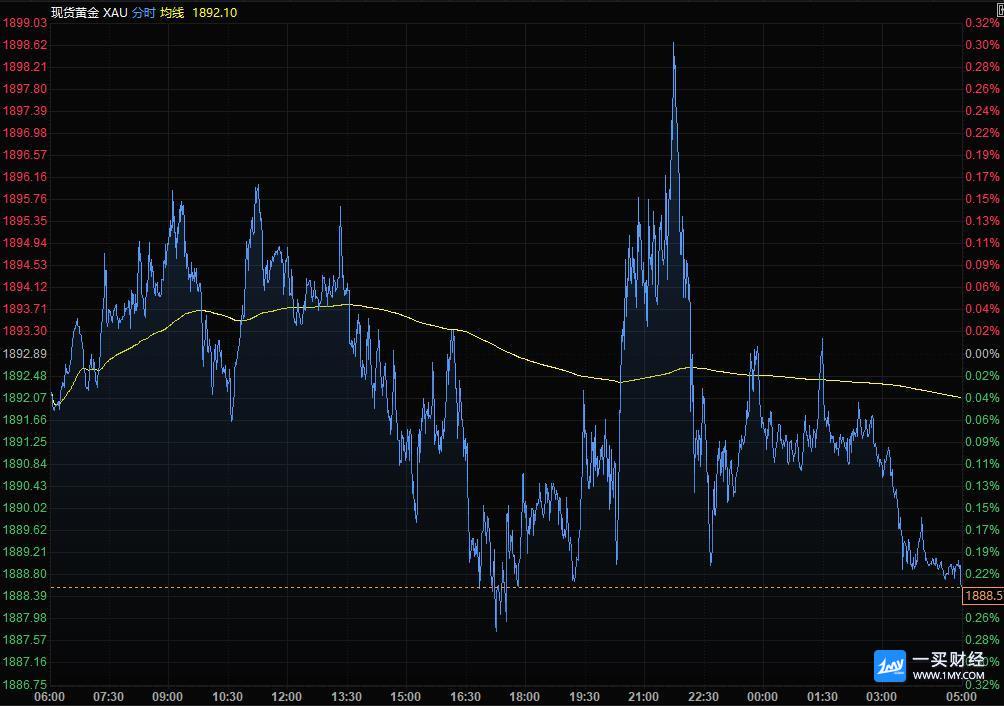Click the 07:30 time axis label
This screenshot has height=706, width=1004.
(108, 696)
